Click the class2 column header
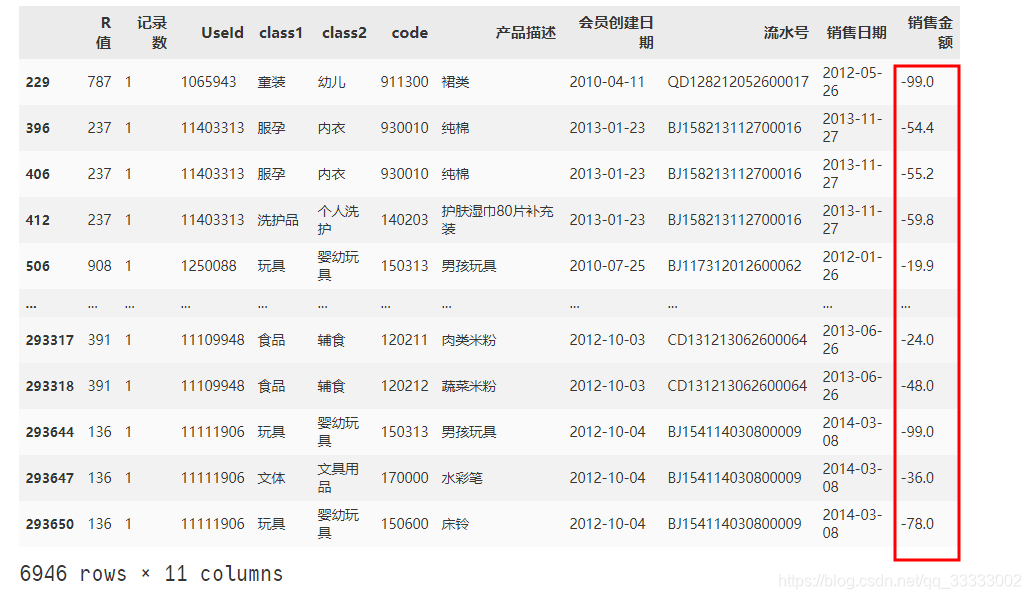Screen dimensions: 1031x599 [344, 32]
